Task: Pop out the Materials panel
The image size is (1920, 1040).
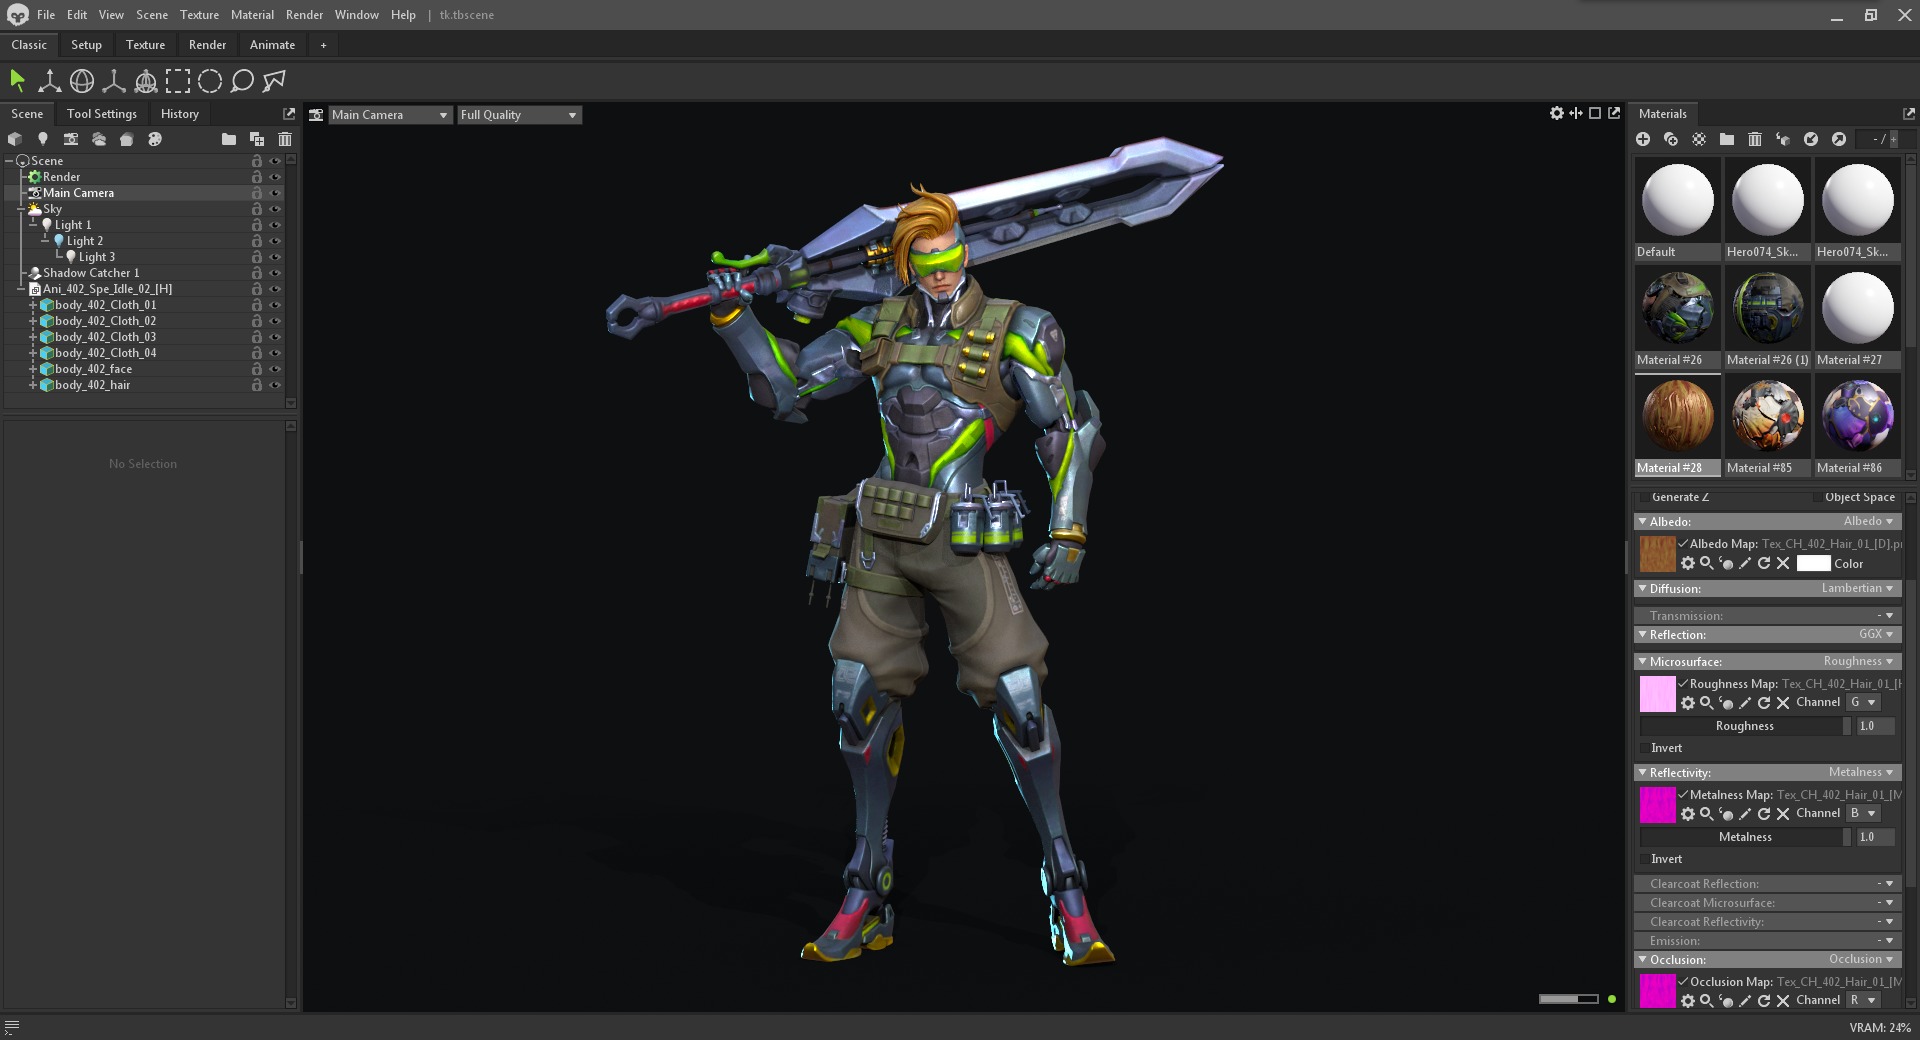Action: coord(1909,114)
